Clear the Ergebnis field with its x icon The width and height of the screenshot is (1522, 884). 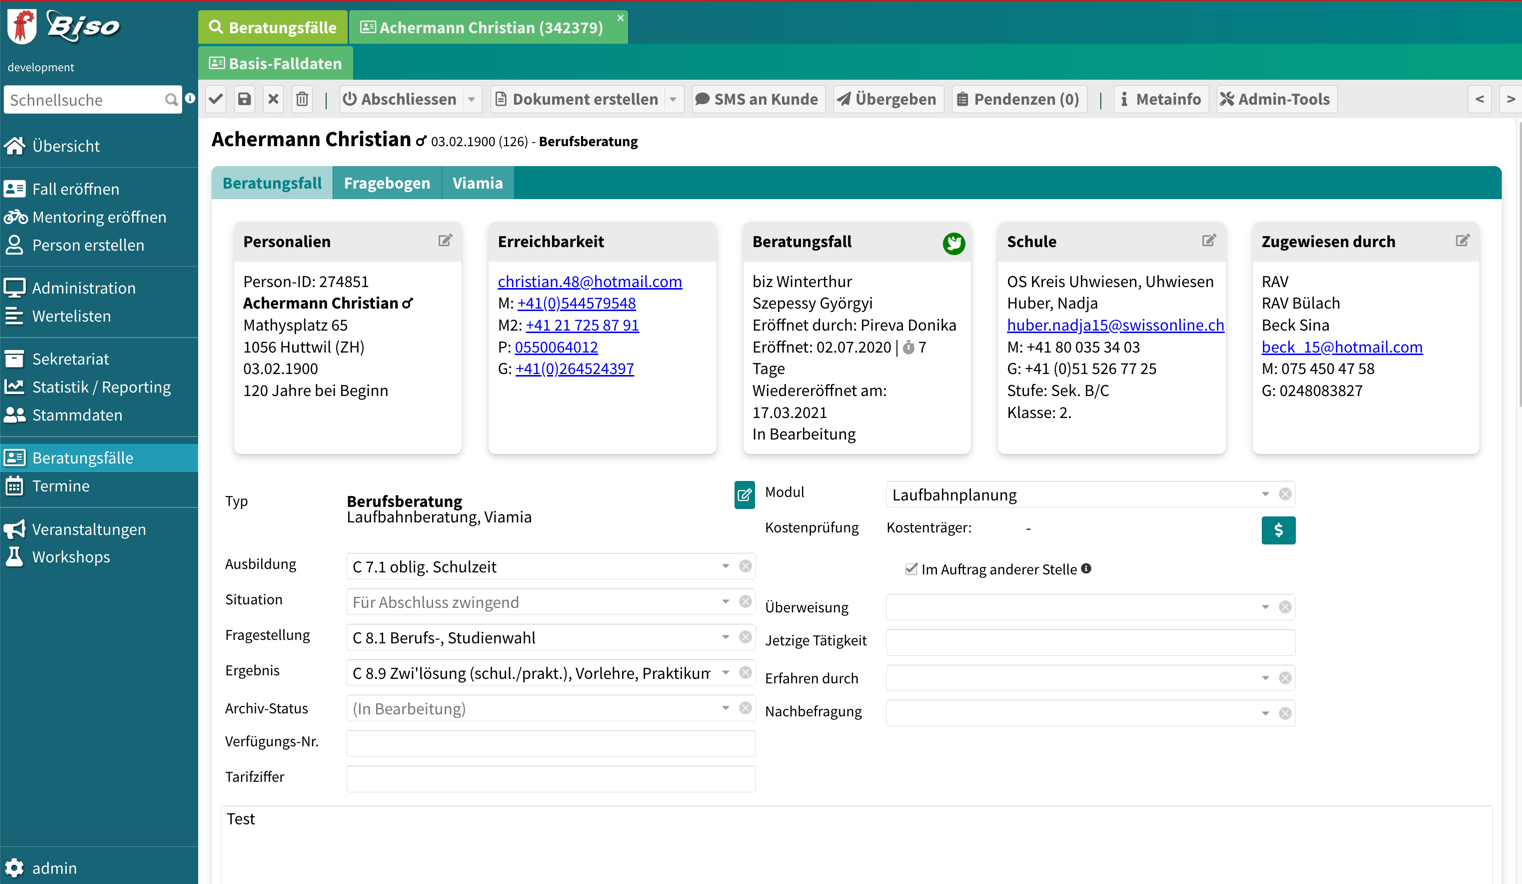click(745, 673)
